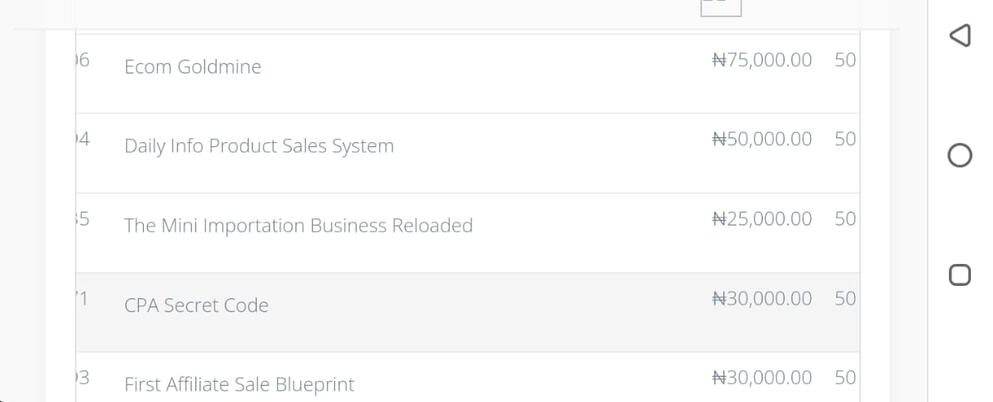The height and width of the screenshot is (402, 993).
Task: Click commission value in Mini Importation row
Action: coord(845,219)
